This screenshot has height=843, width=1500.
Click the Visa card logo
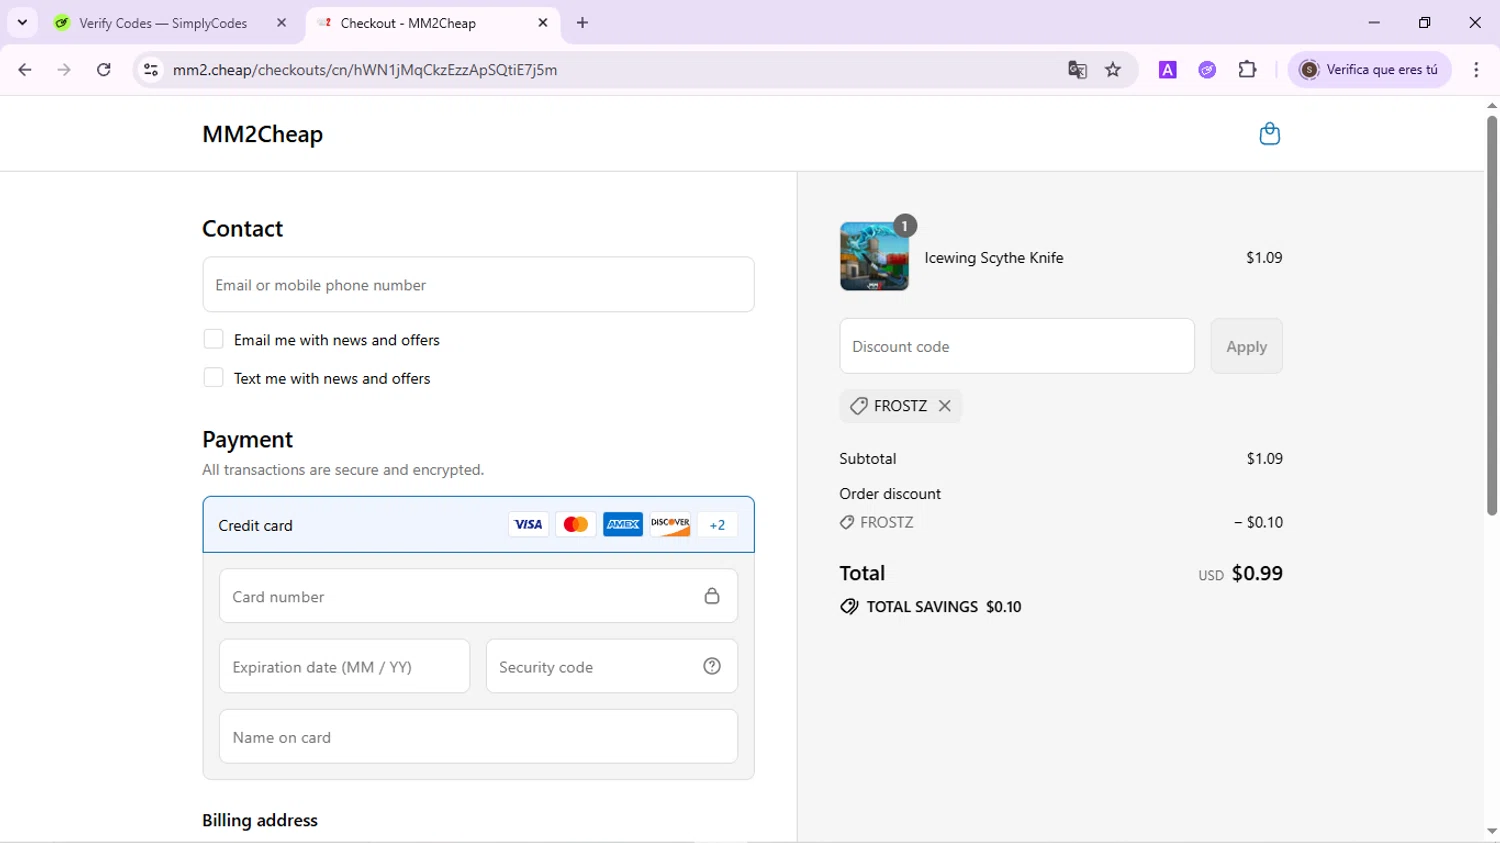[x=528, y=524]
